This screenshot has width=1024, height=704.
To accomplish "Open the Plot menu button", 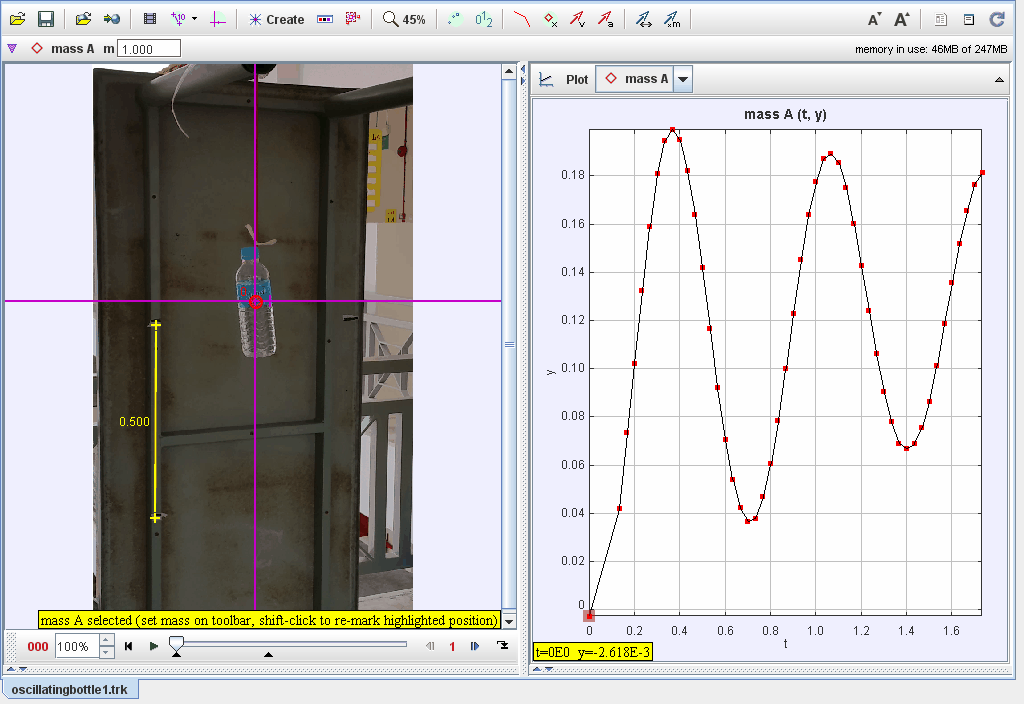I will click(x=565, y=79).
